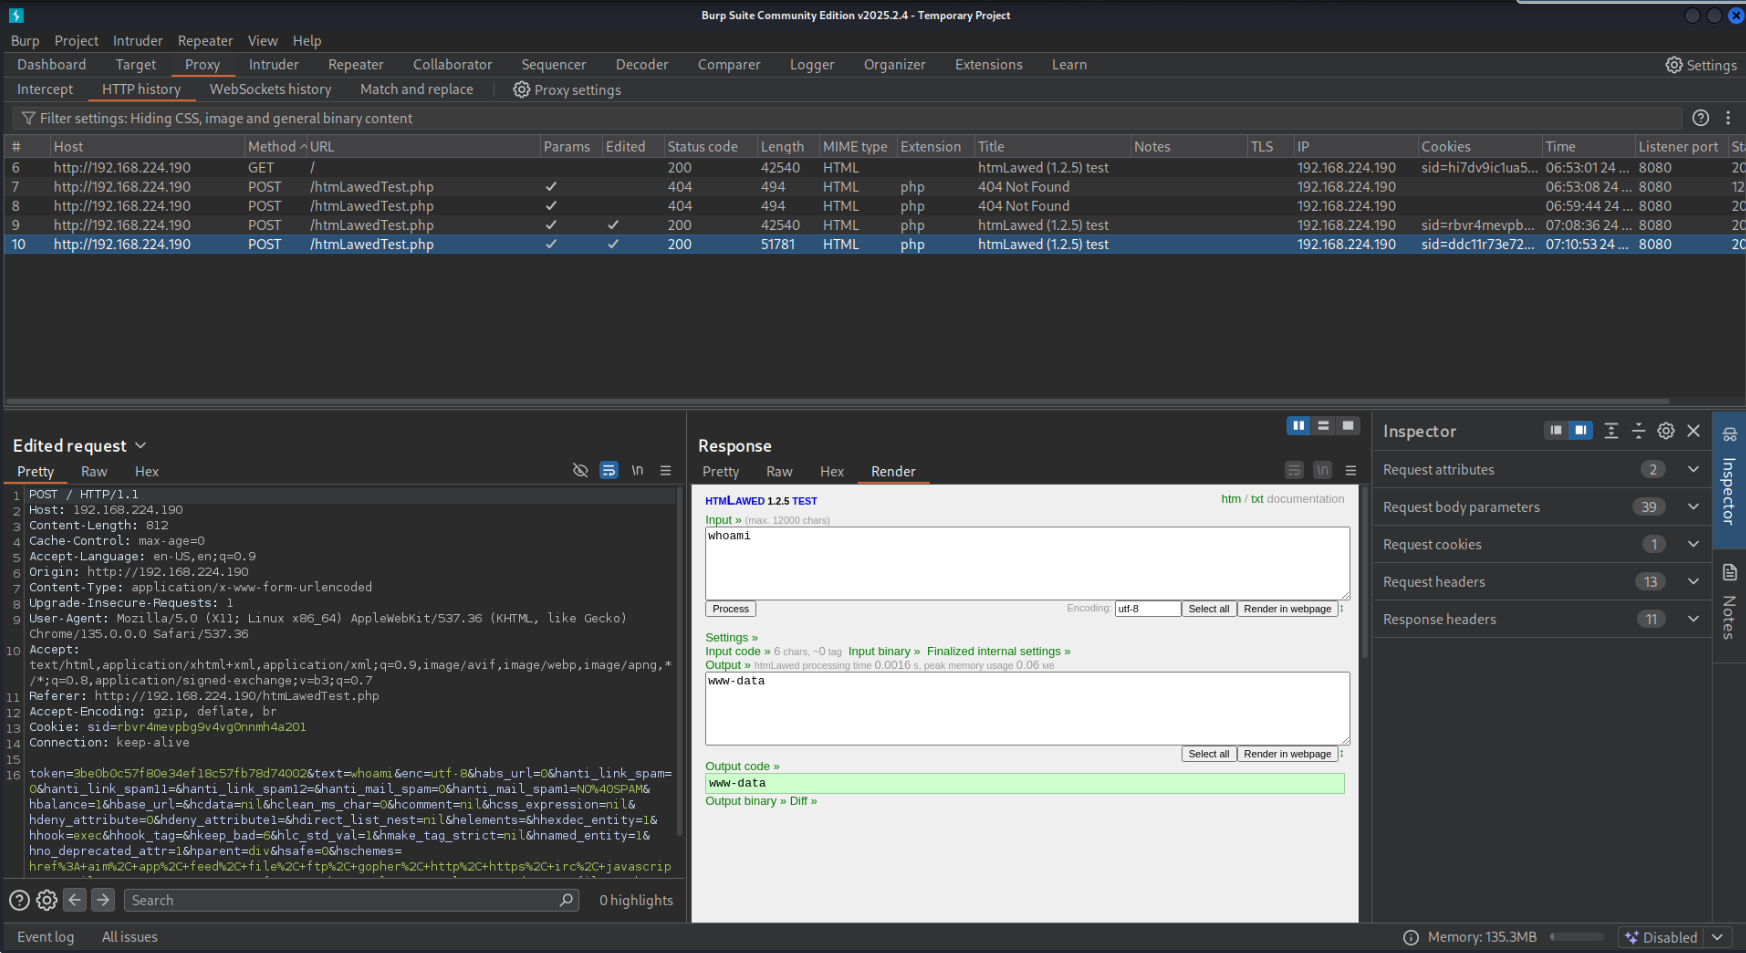Expand the Settings » section in rendered page
Image resolution: width=1746 pixels, height=953 pixels.
pyautogui.click(x=732, y=637)
